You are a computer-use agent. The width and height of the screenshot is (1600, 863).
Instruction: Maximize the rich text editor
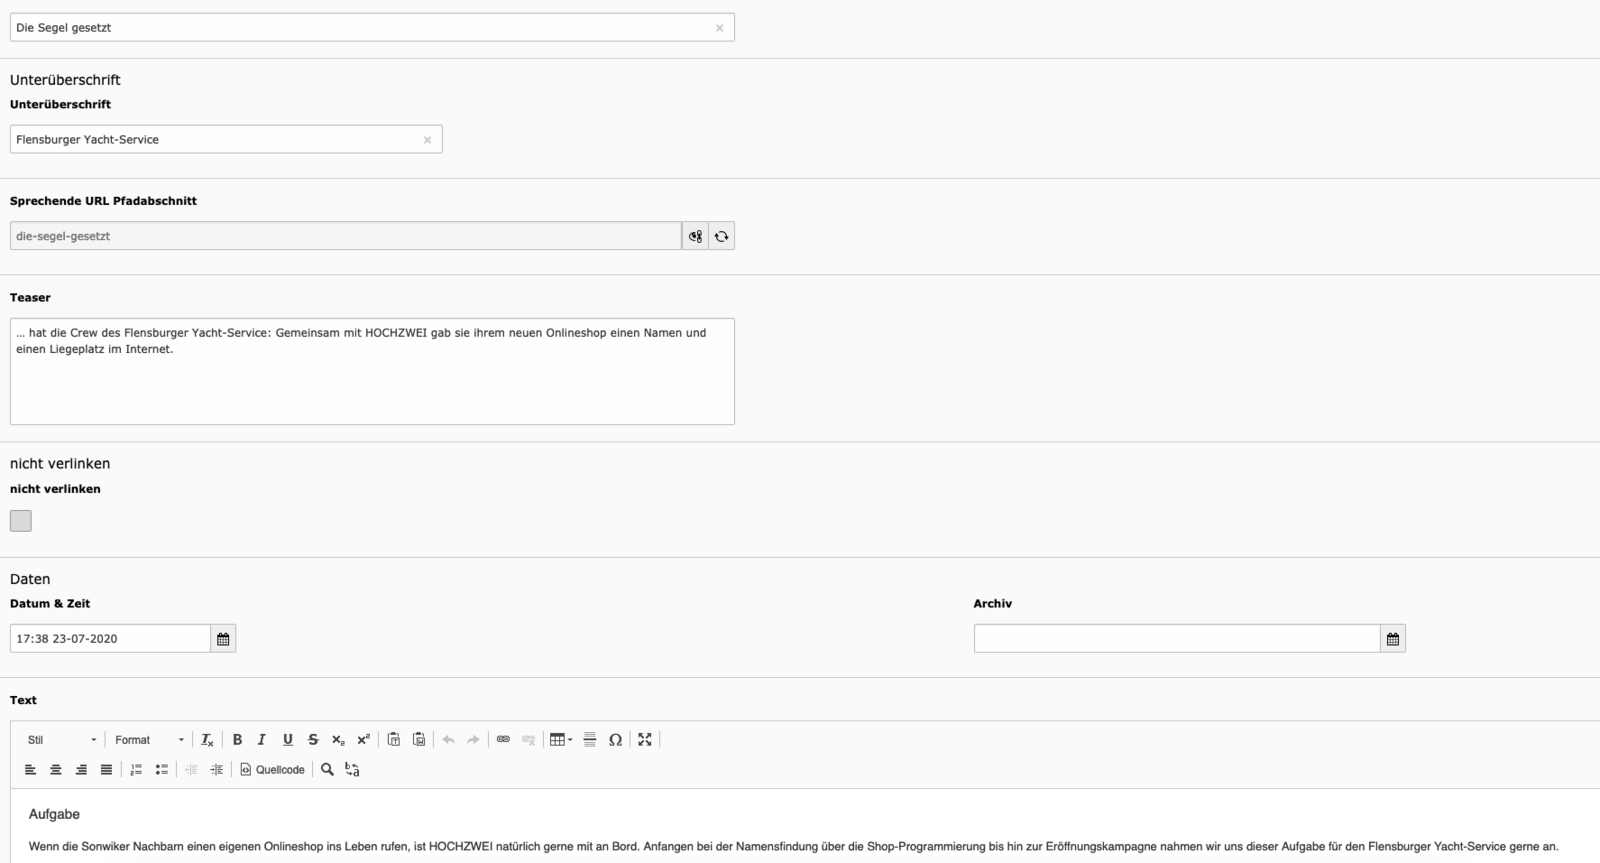click(645, 740)
